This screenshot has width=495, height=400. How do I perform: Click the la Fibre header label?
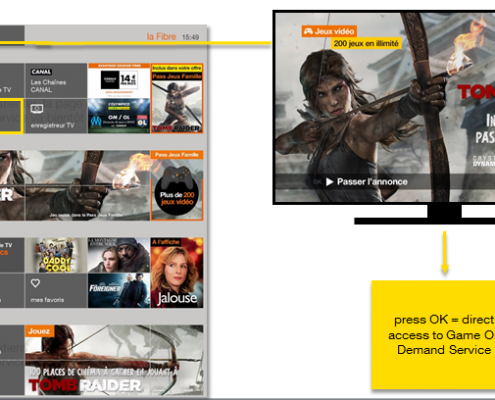coord(161,37)
